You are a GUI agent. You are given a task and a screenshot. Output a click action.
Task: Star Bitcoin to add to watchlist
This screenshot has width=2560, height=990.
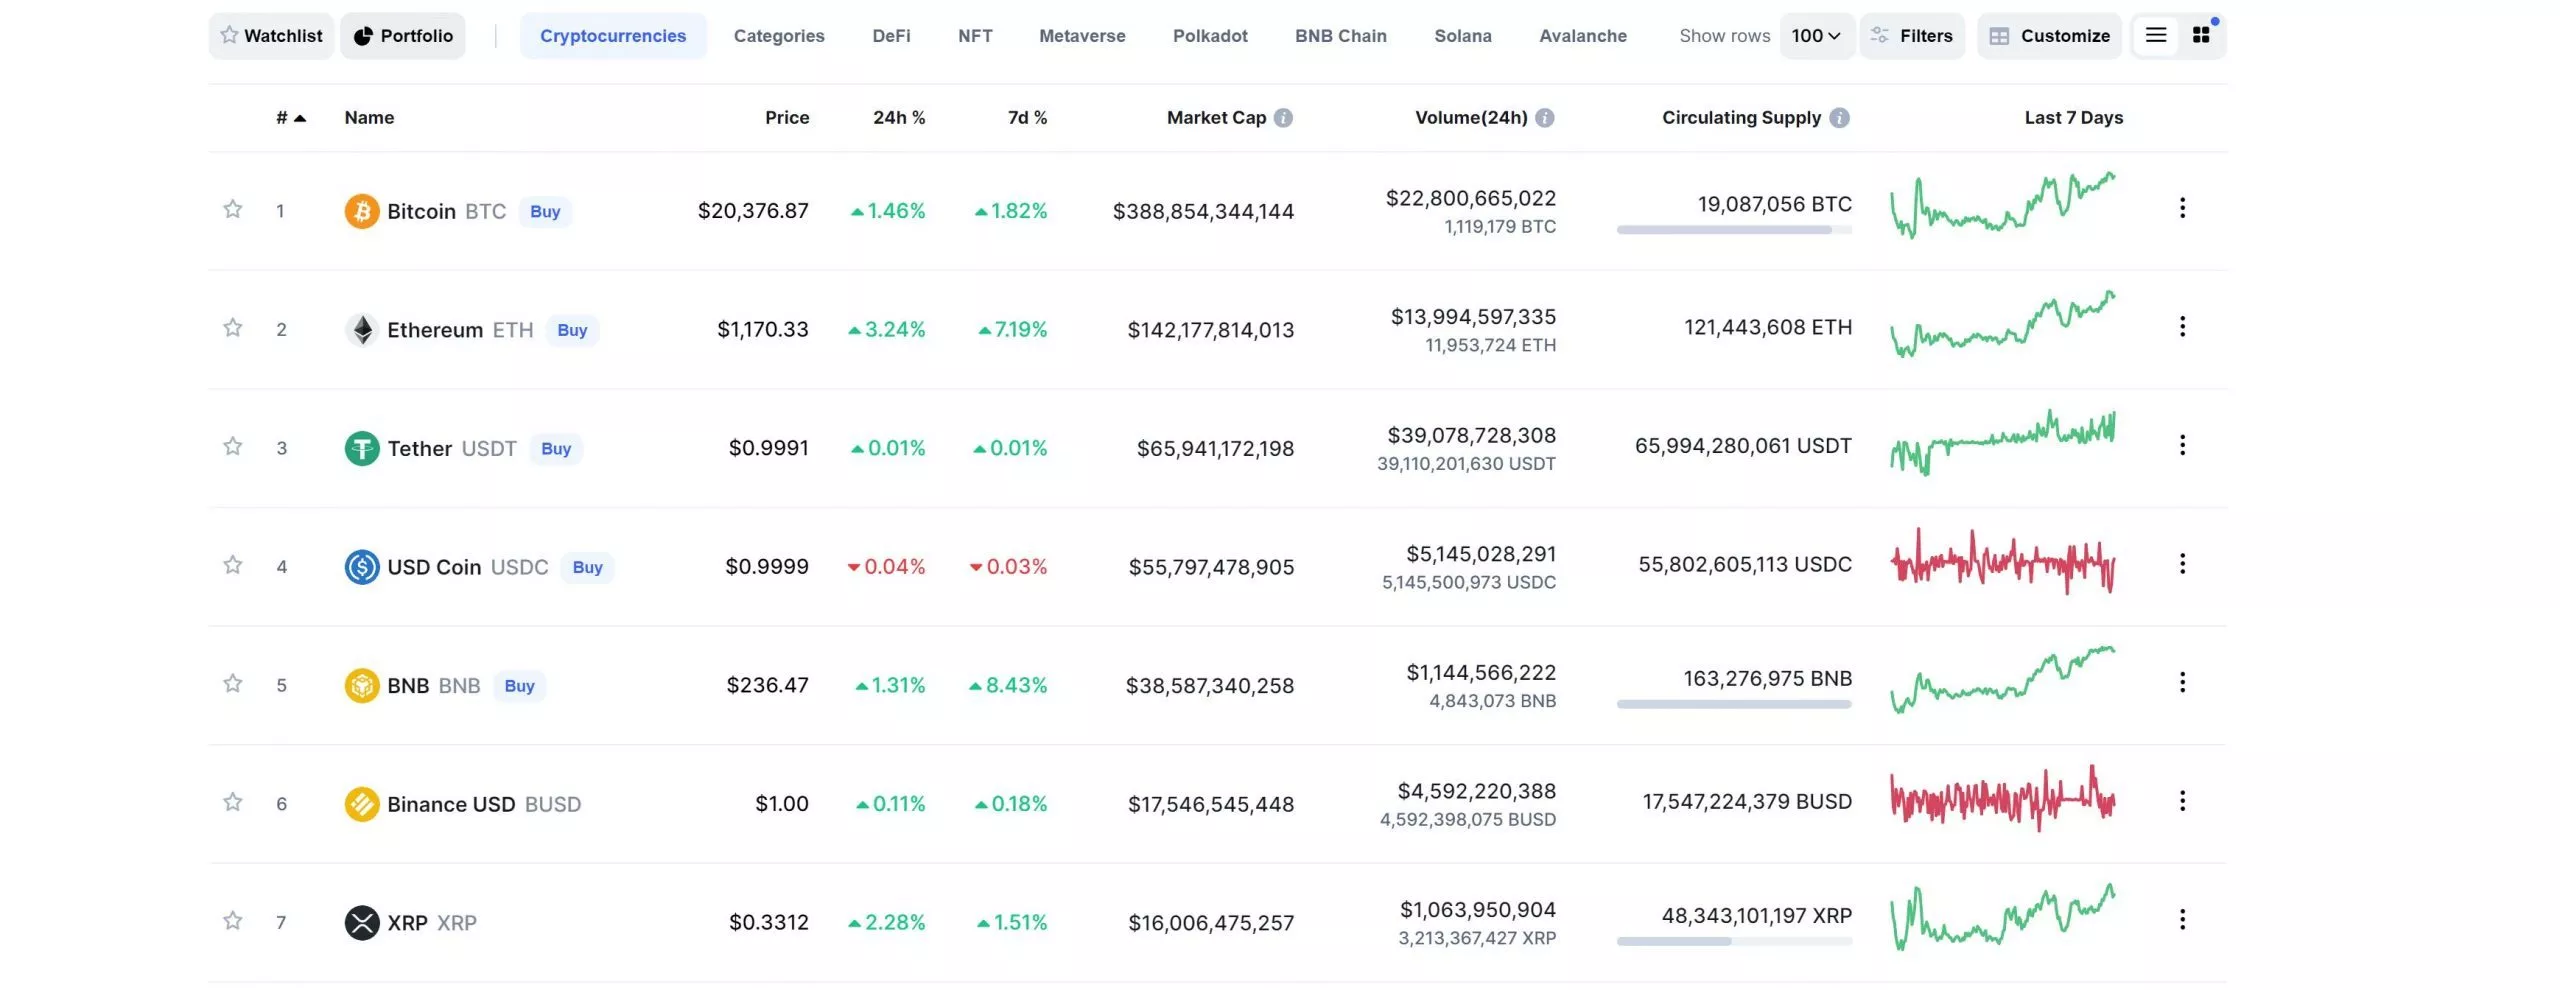232,209
